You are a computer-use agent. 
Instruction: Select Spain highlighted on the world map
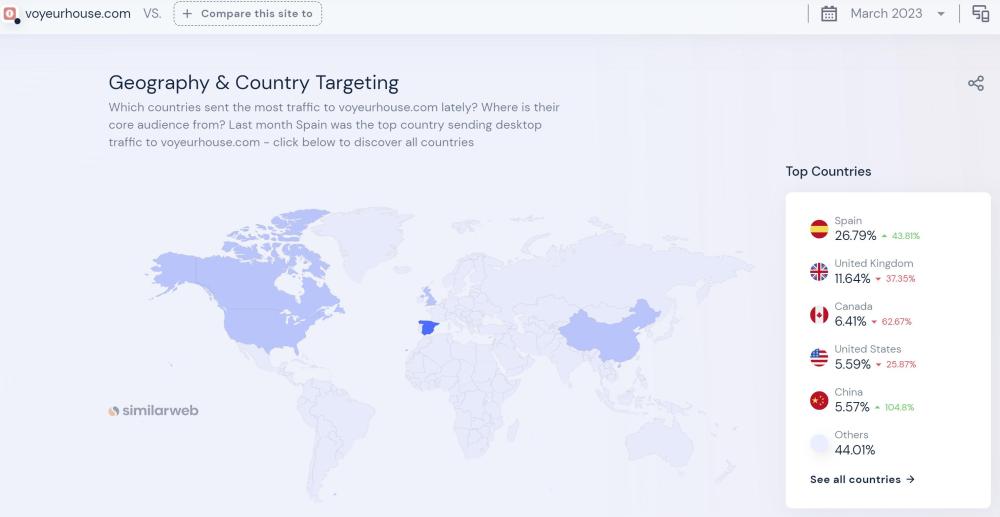click(x=428, y=328)
